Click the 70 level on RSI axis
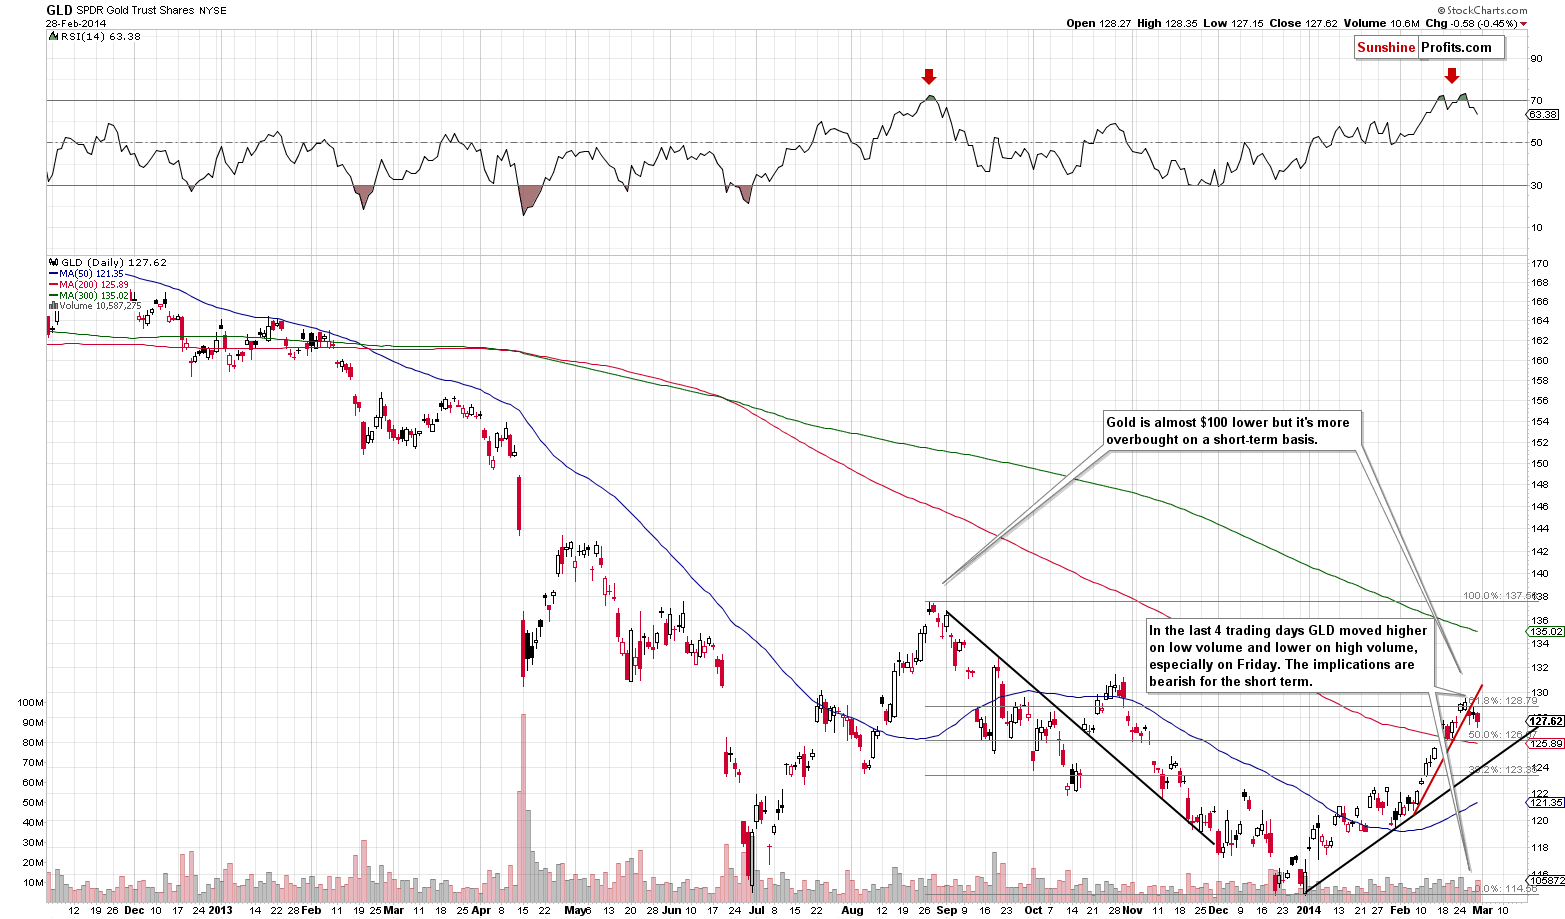 click(1536, 100)
